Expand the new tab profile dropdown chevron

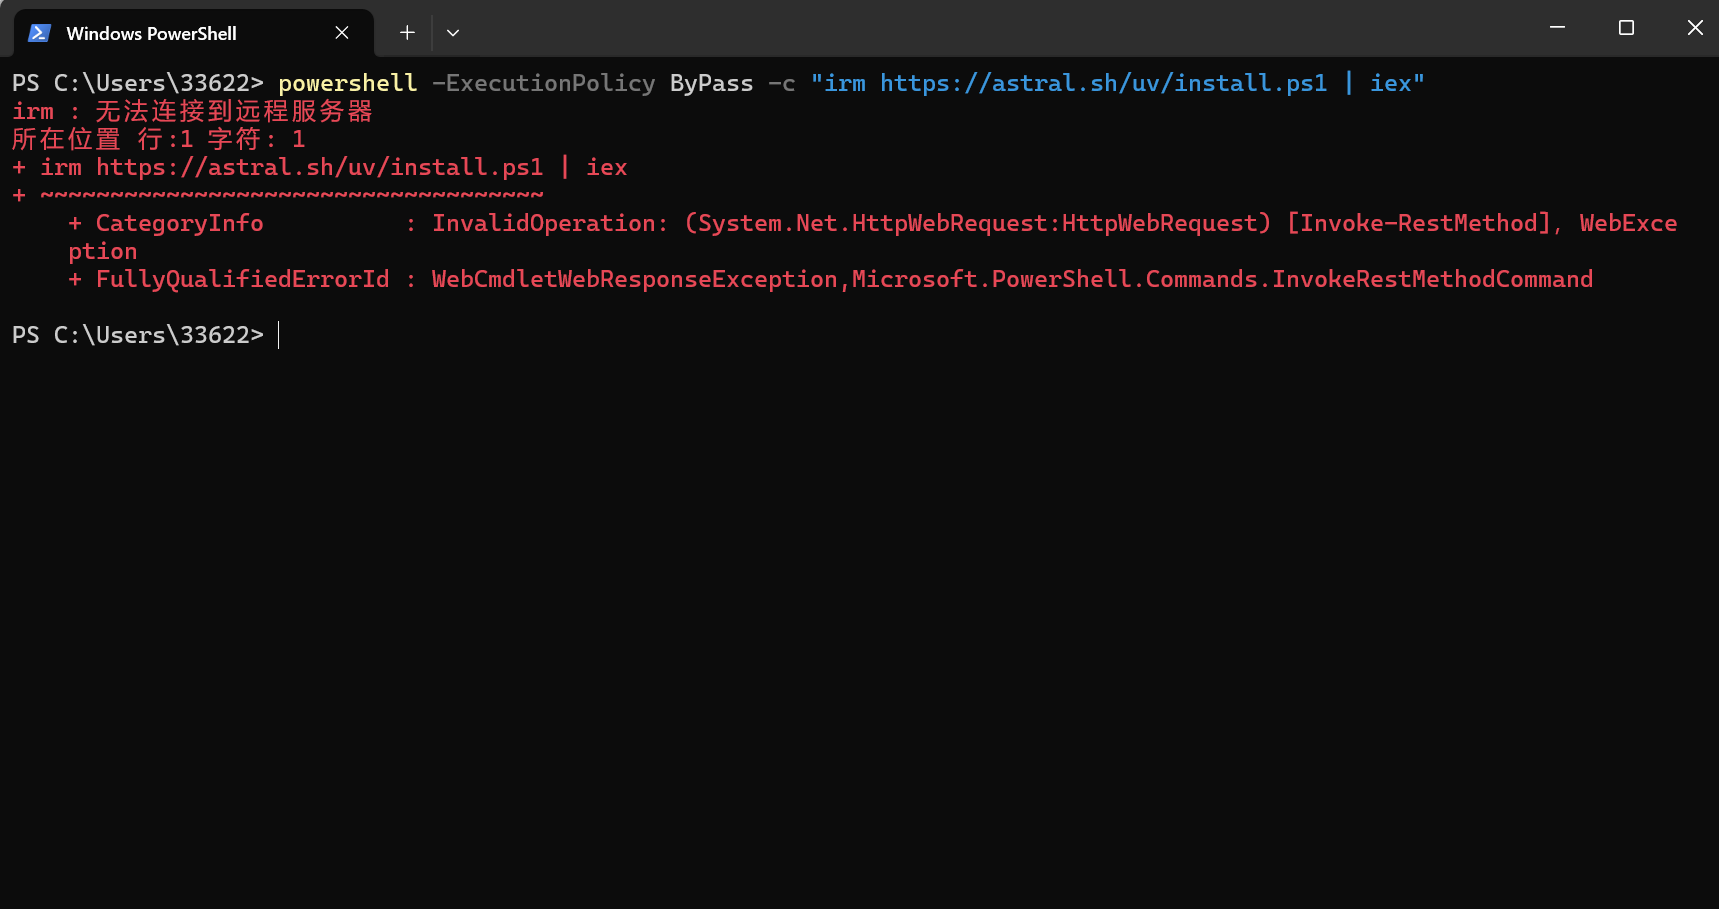pyautogui.click(x=453, y=33)
